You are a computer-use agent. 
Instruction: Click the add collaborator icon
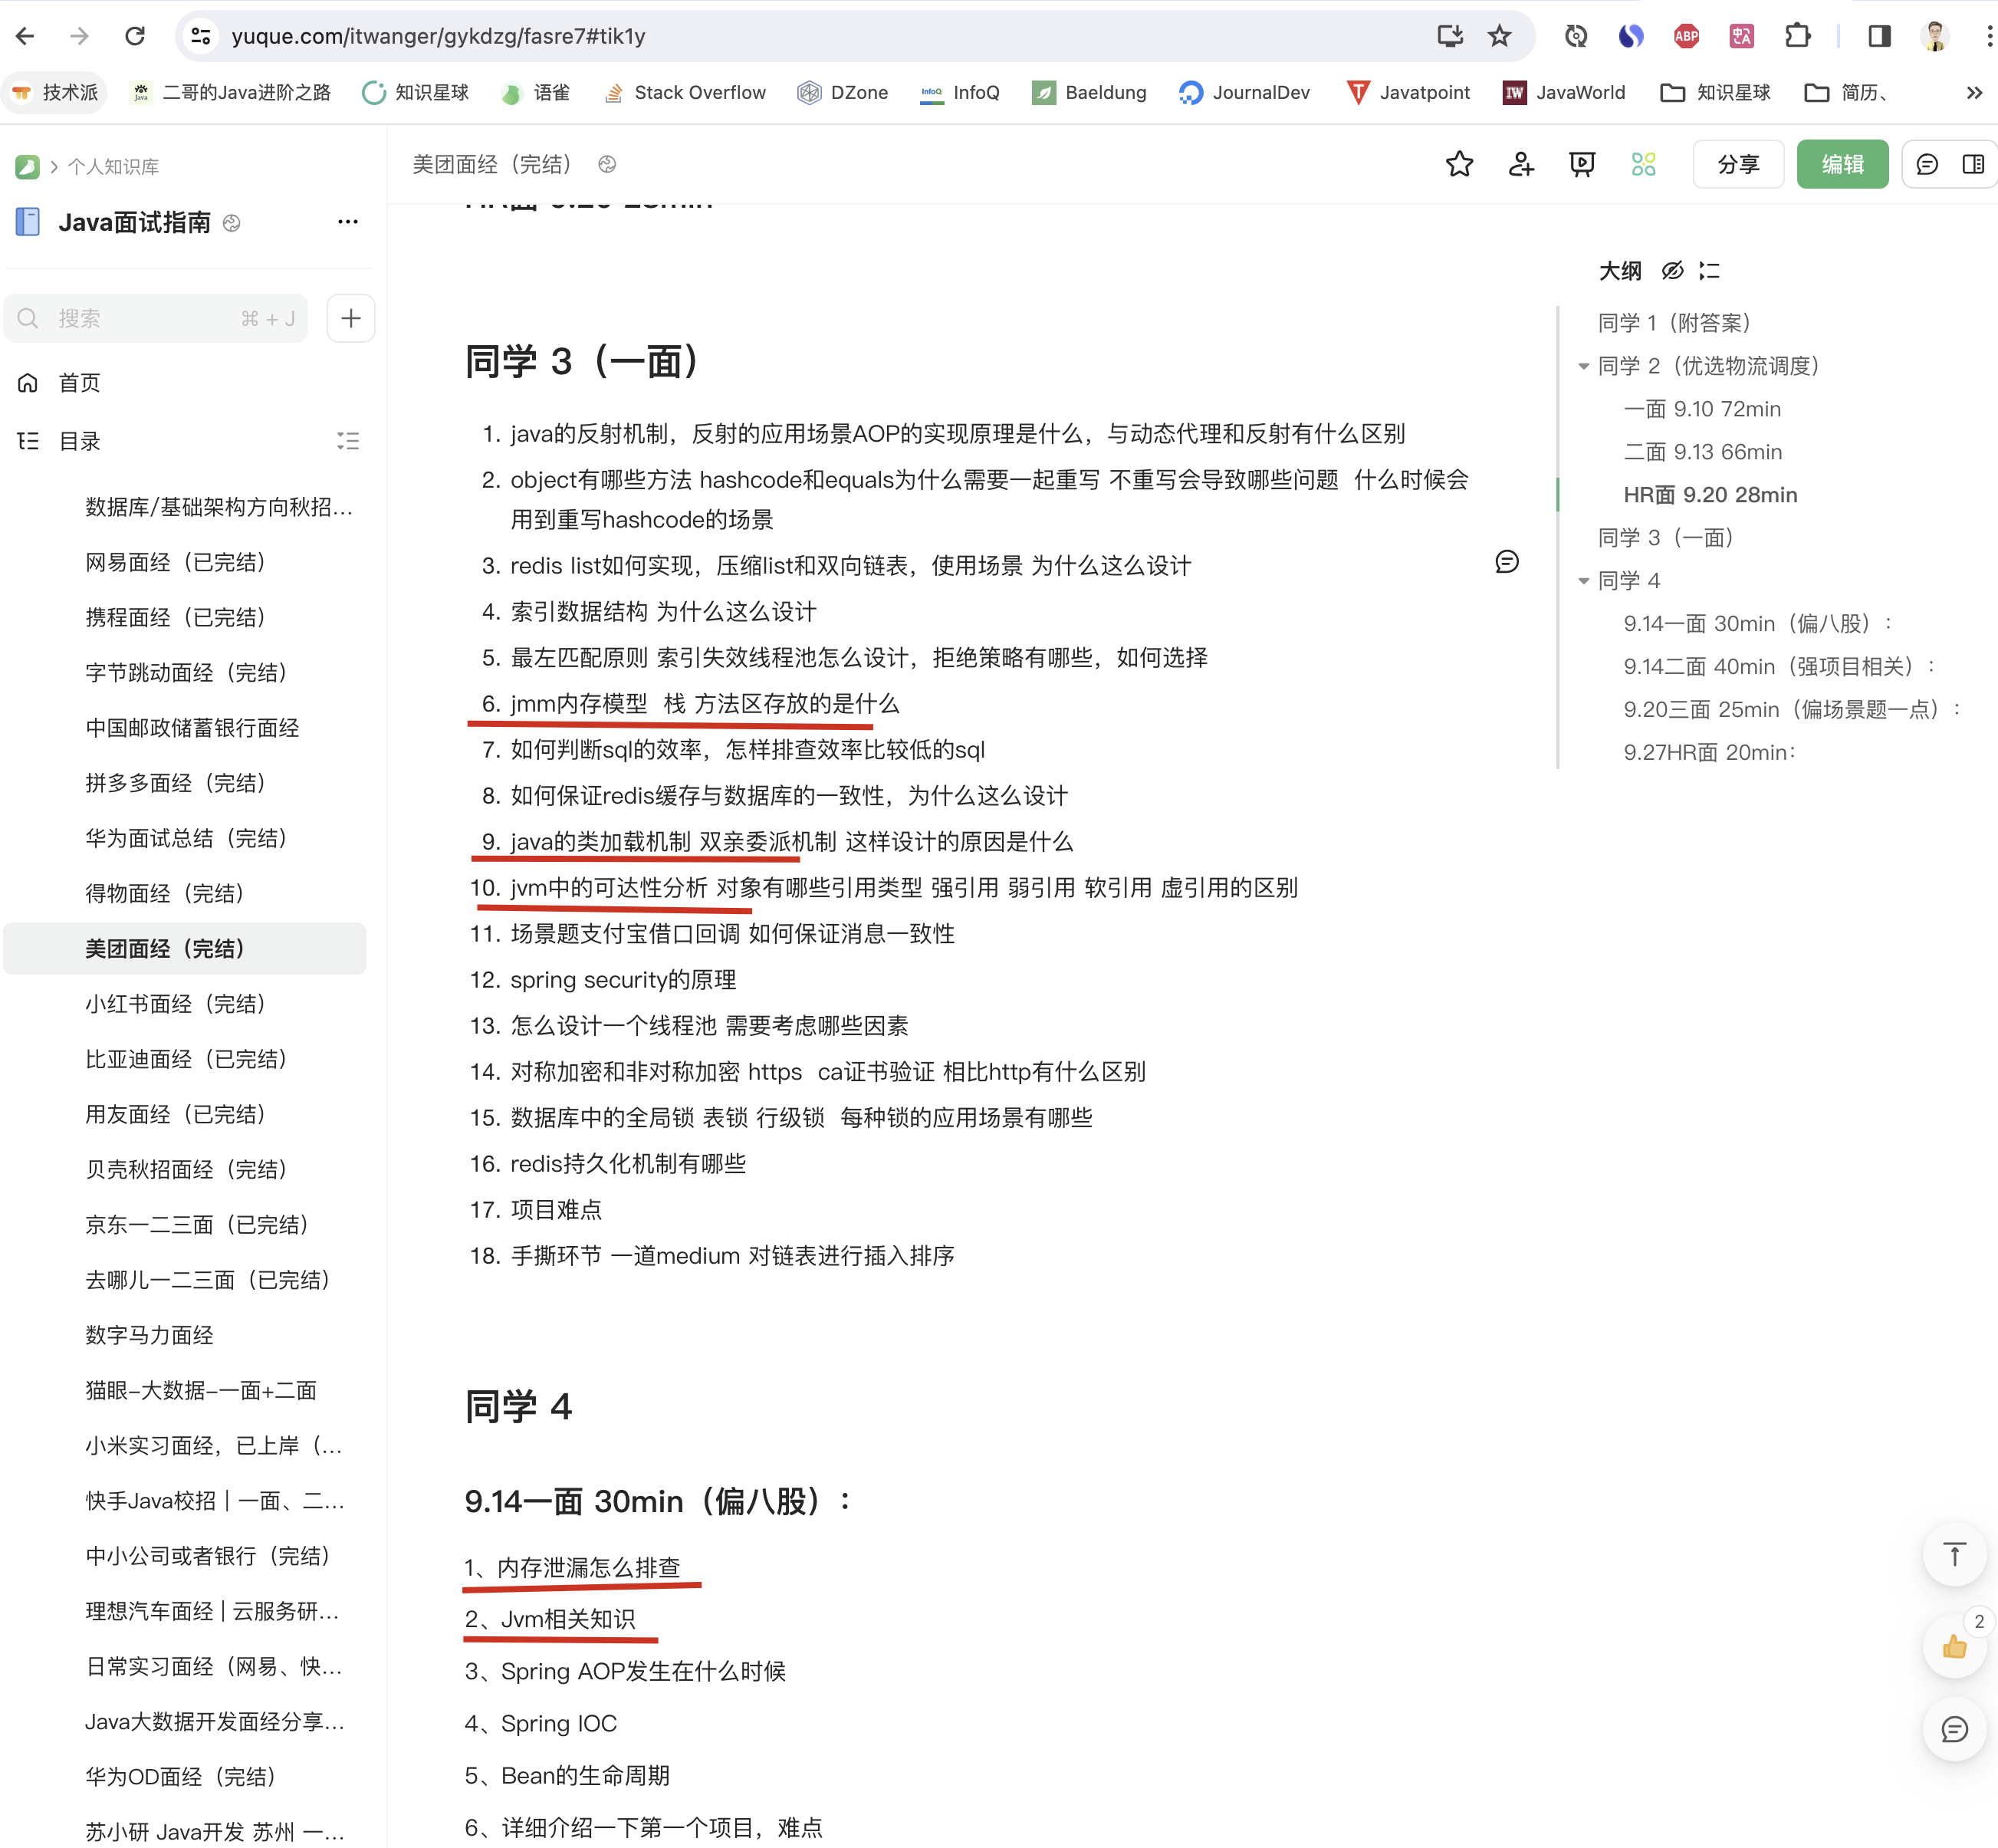tap(1521, 164)
